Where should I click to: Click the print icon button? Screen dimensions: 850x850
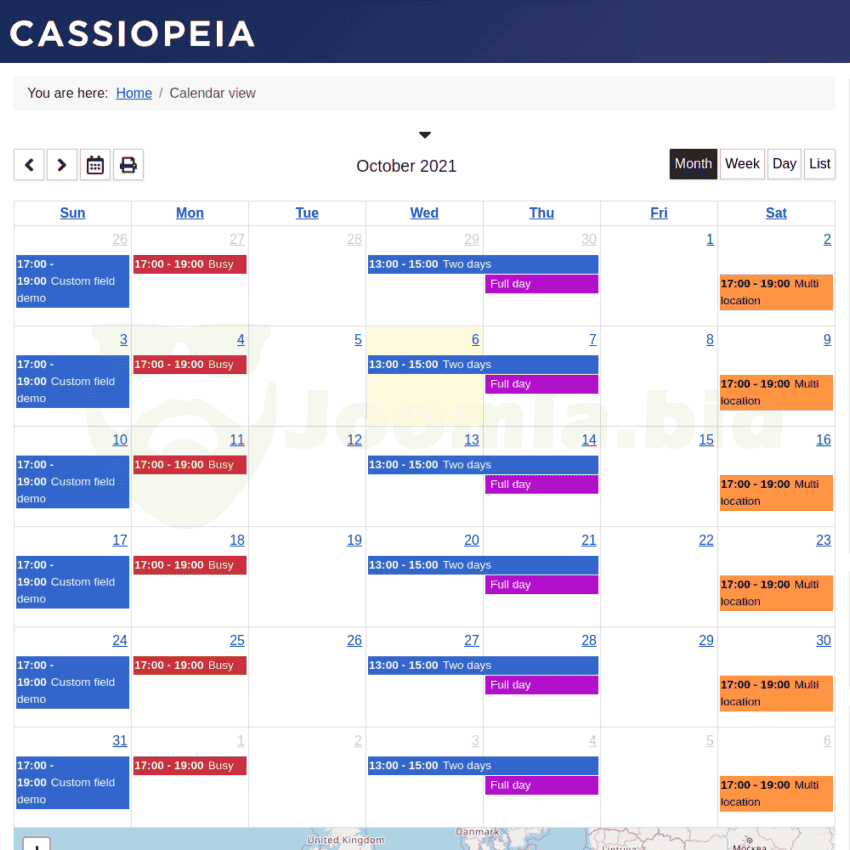(x=128, y=164)
